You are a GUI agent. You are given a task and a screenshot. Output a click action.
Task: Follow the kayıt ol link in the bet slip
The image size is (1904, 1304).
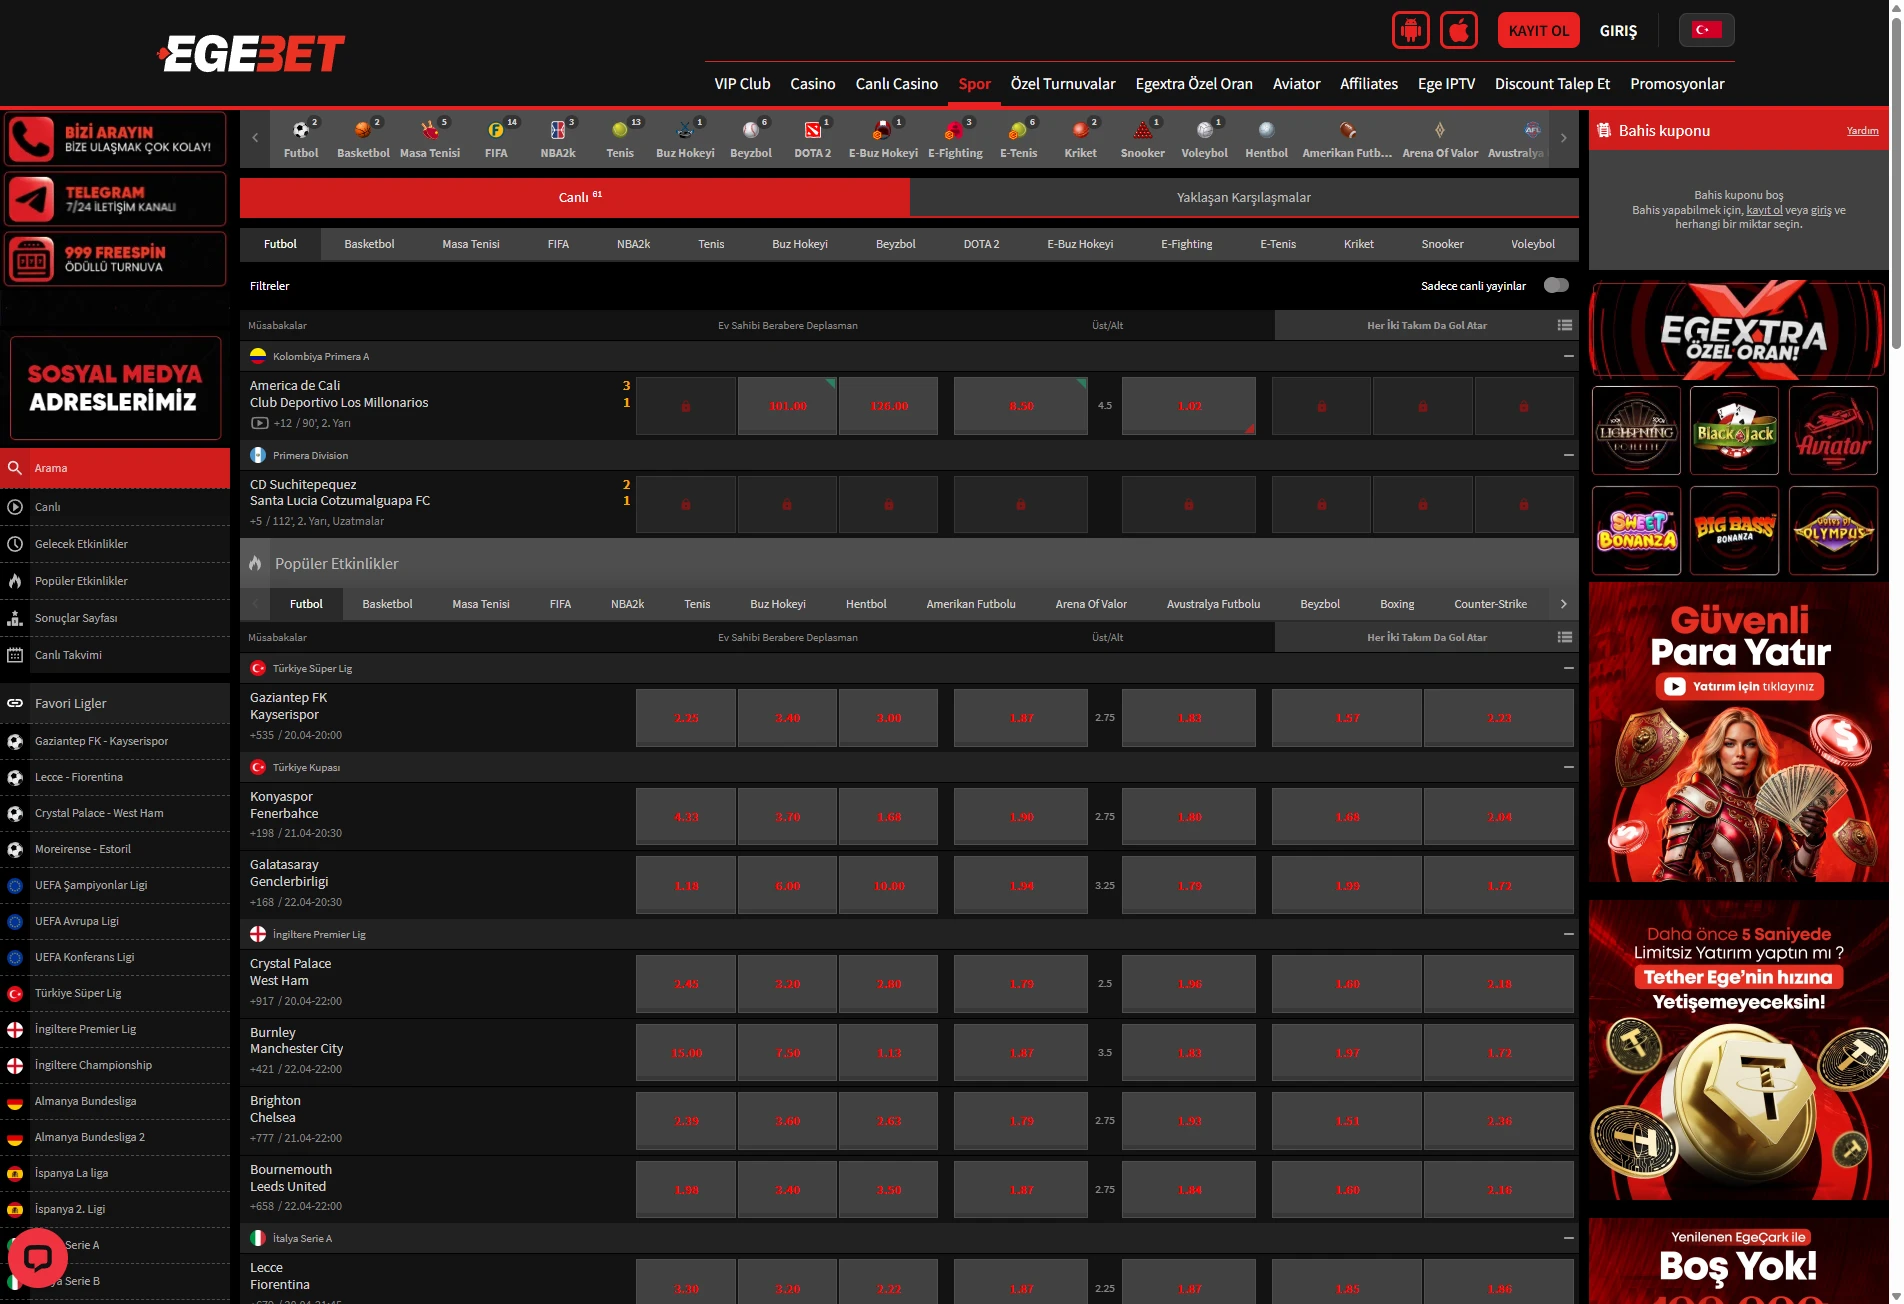click(x=1764, y=210)
